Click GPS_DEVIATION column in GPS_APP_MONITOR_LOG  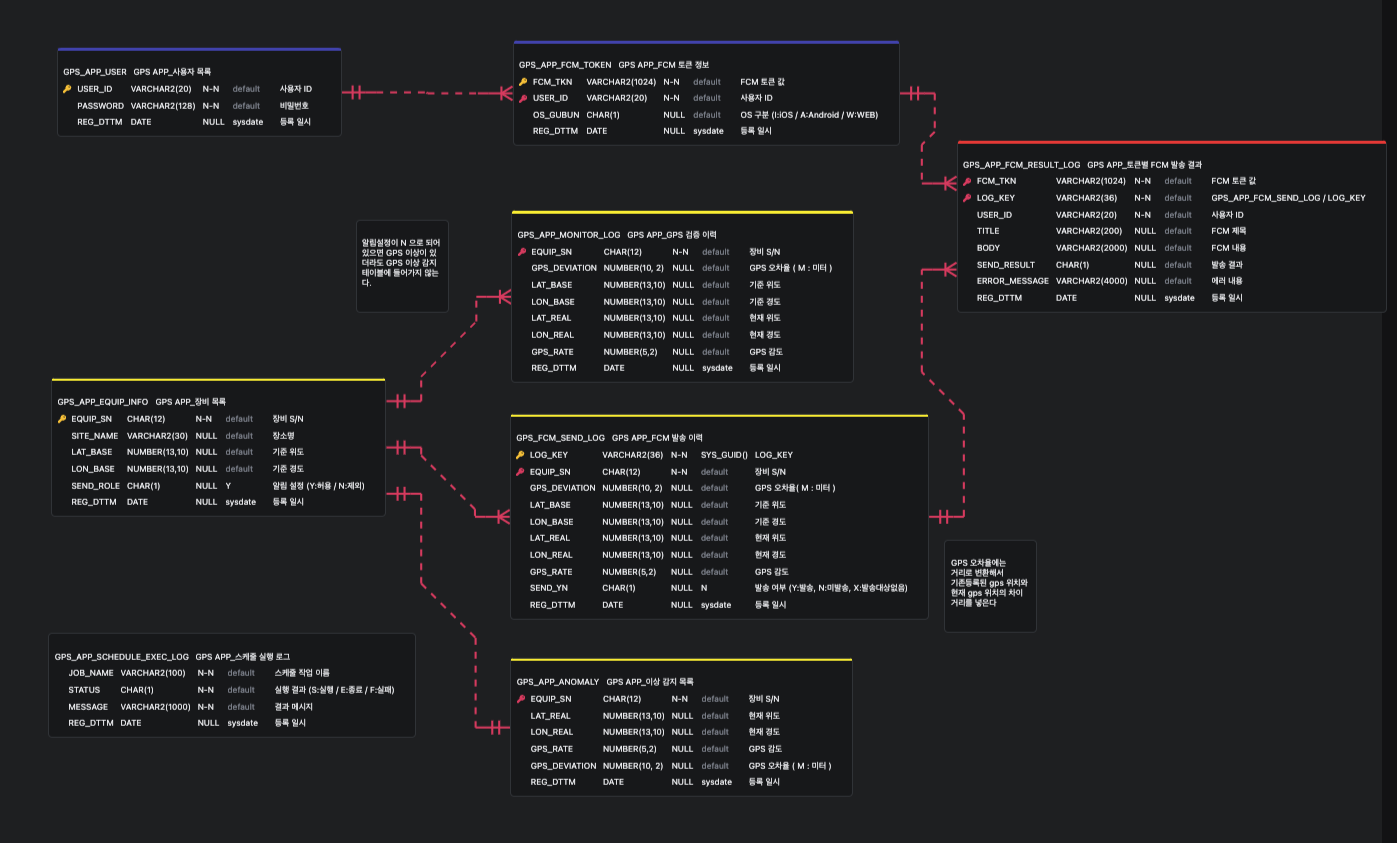[564, 268]
